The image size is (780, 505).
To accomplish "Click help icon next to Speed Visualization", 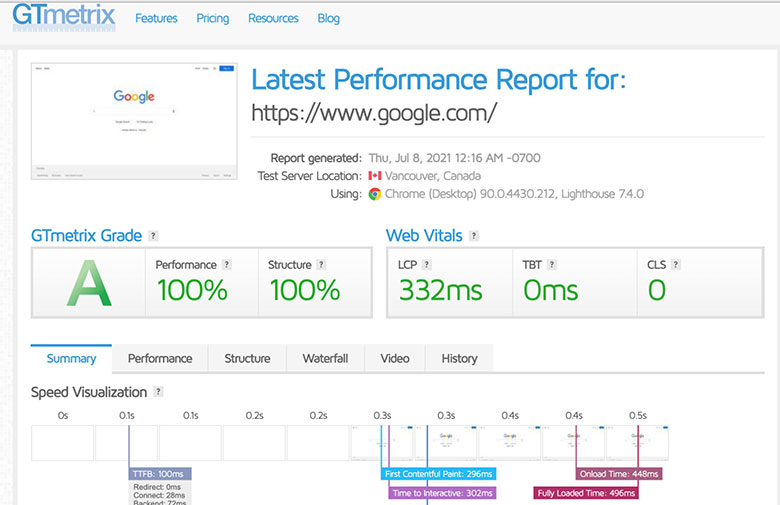I will coord(159,392).
